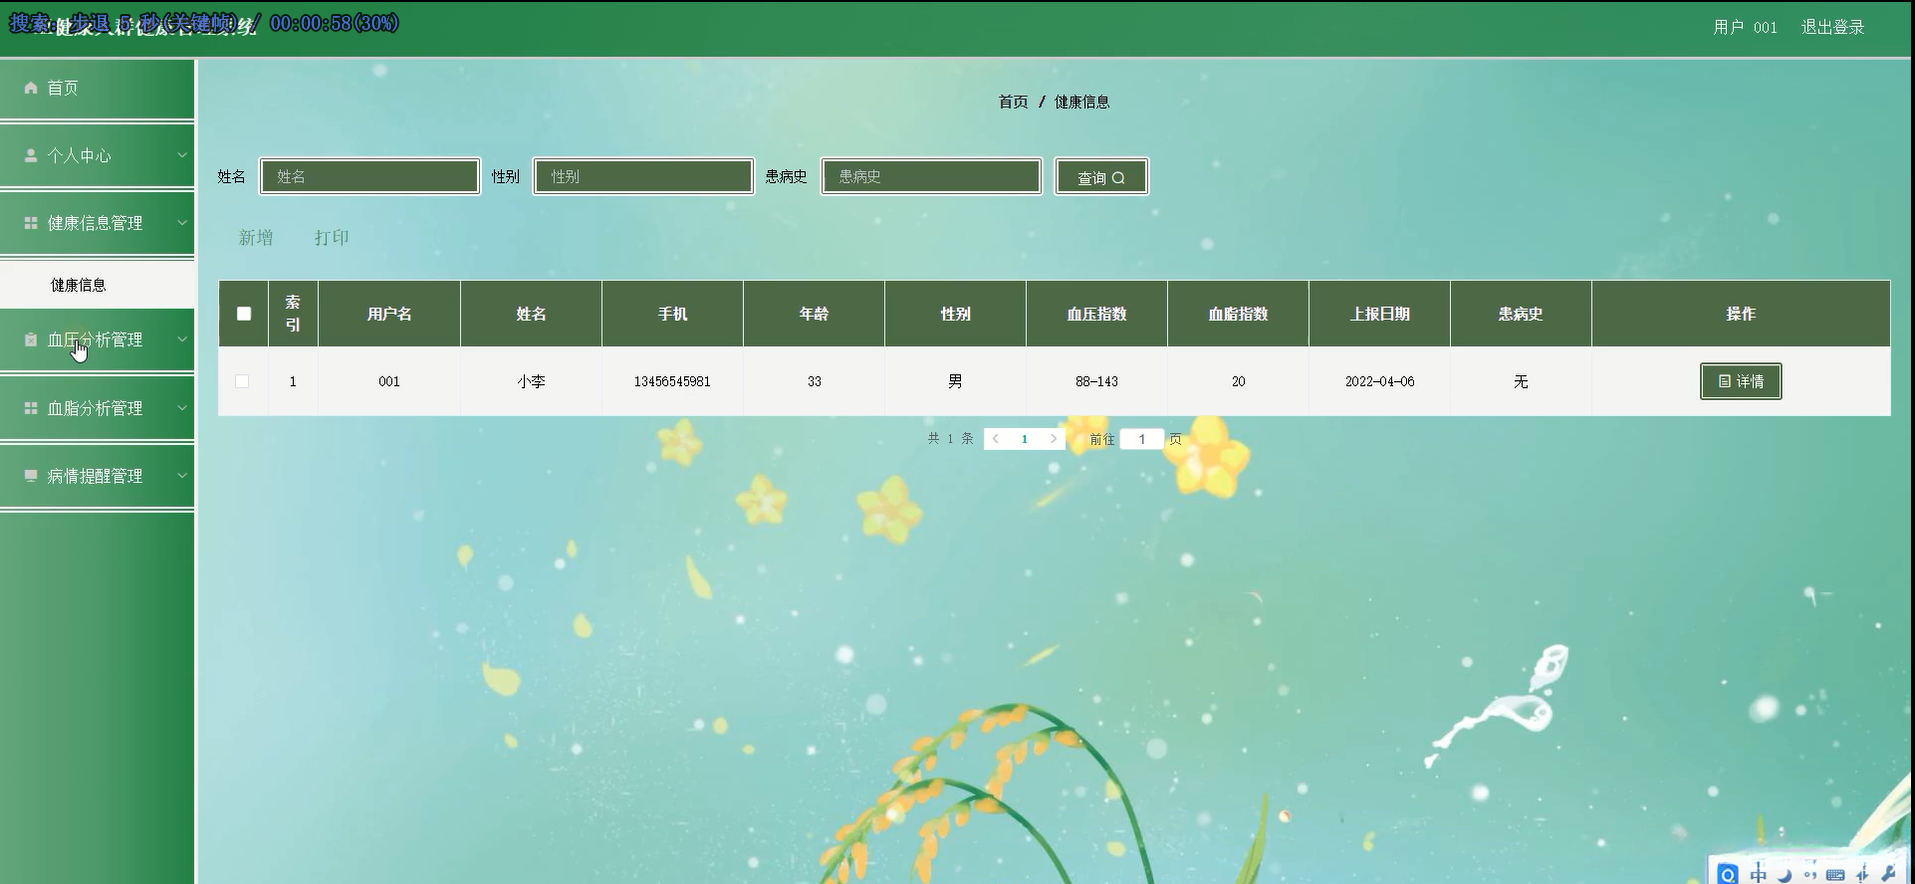The width and height of the screenshot is (1915, 884).
Task: Check the checkbox for the 小李 row
Action: click(x=242, y=381)
